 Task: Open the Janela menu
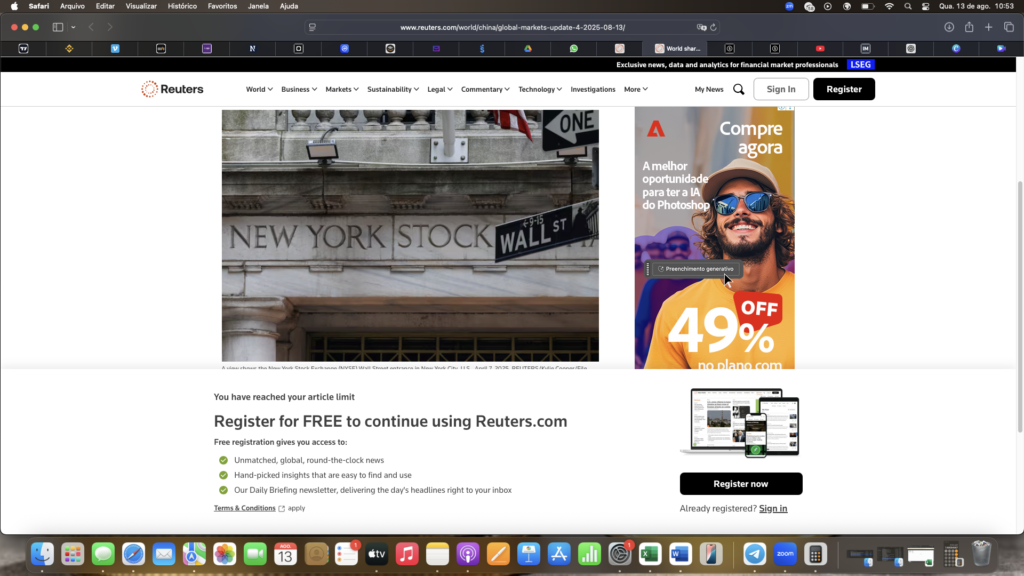point(259,6)
